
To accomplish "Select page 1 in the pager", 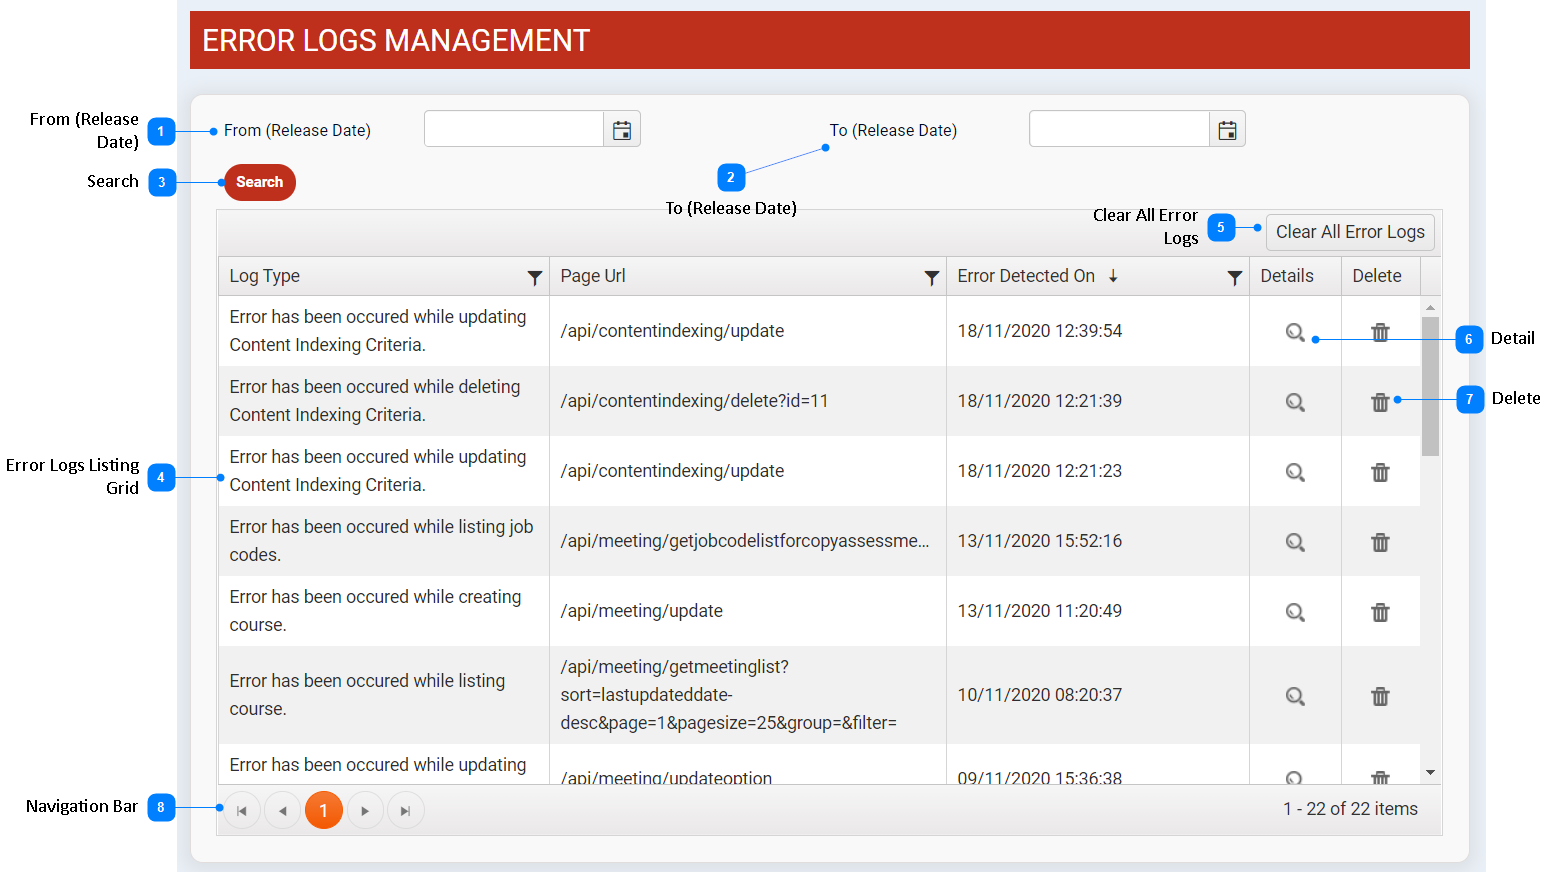I will point(324,811).
